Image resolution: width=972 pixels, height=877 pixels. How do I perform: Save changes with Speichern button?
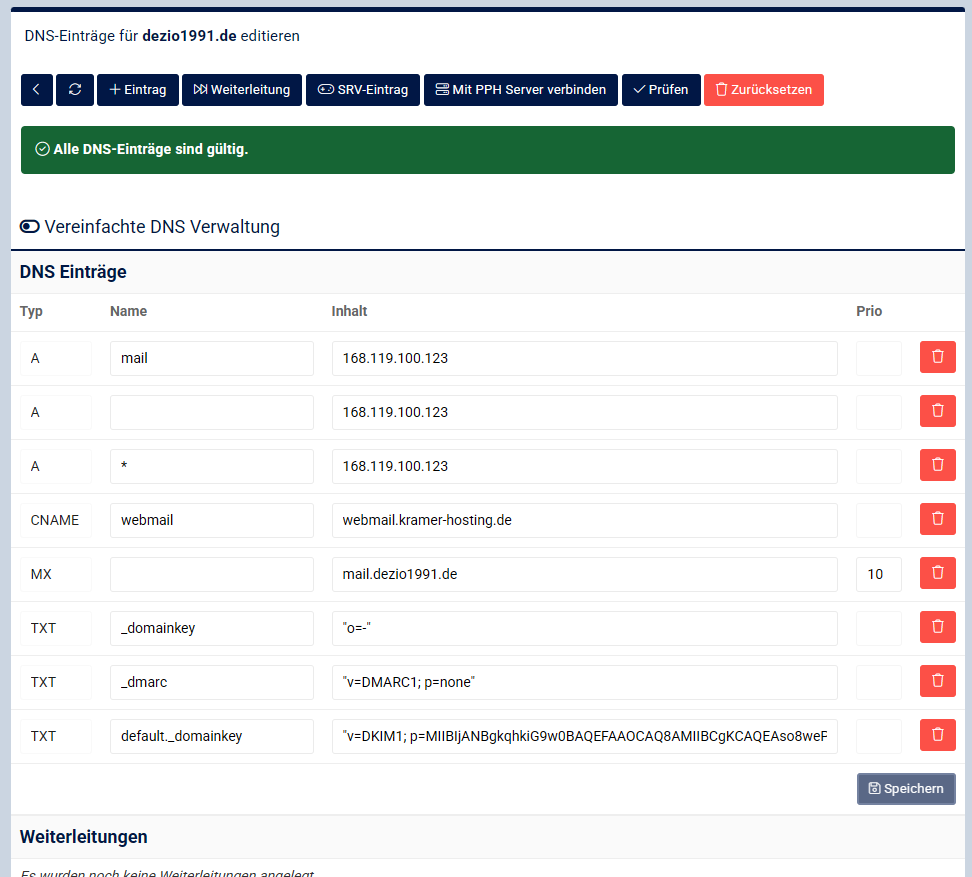coord(906,789)
